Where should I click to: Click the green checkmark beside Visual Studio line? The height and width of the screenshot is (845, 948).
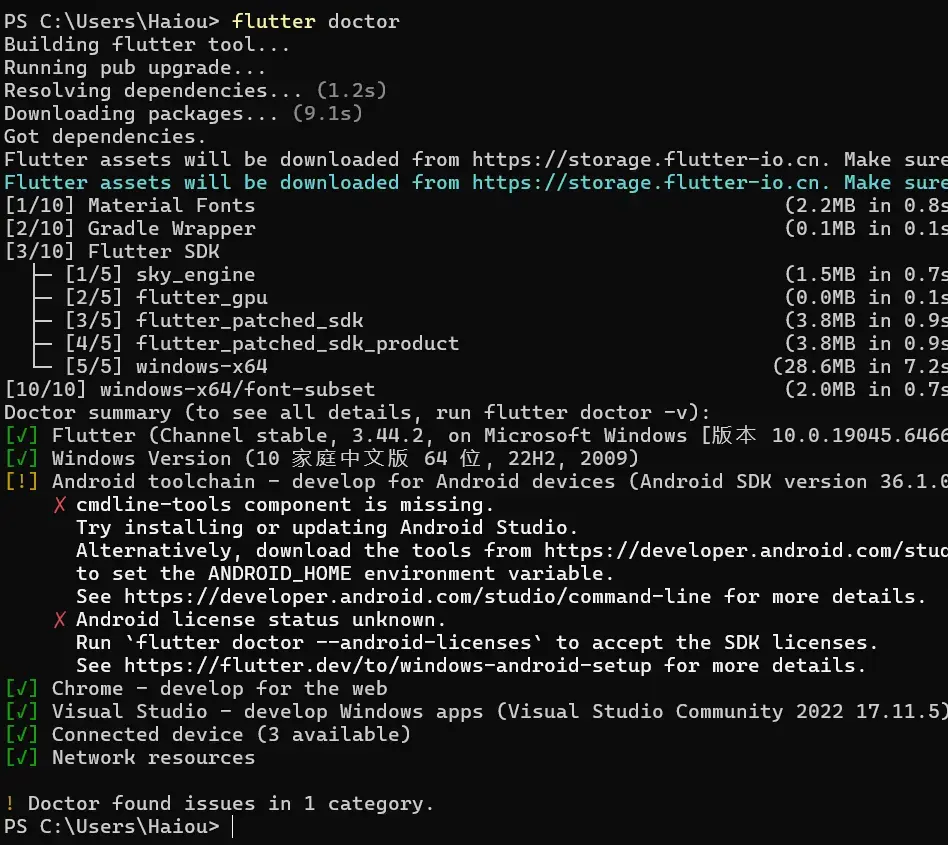tap(21, 711)
